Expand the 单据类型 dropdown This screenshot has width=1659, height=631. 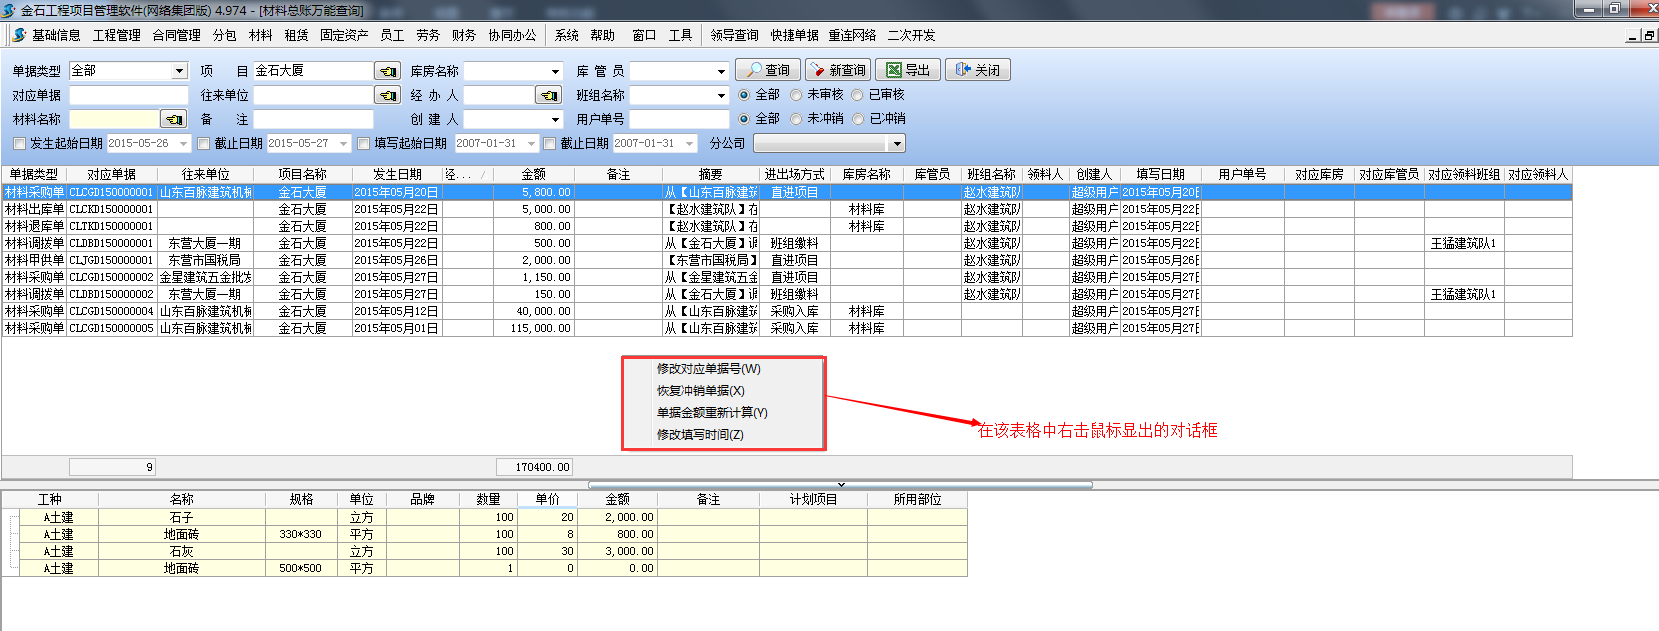point(180,71)
